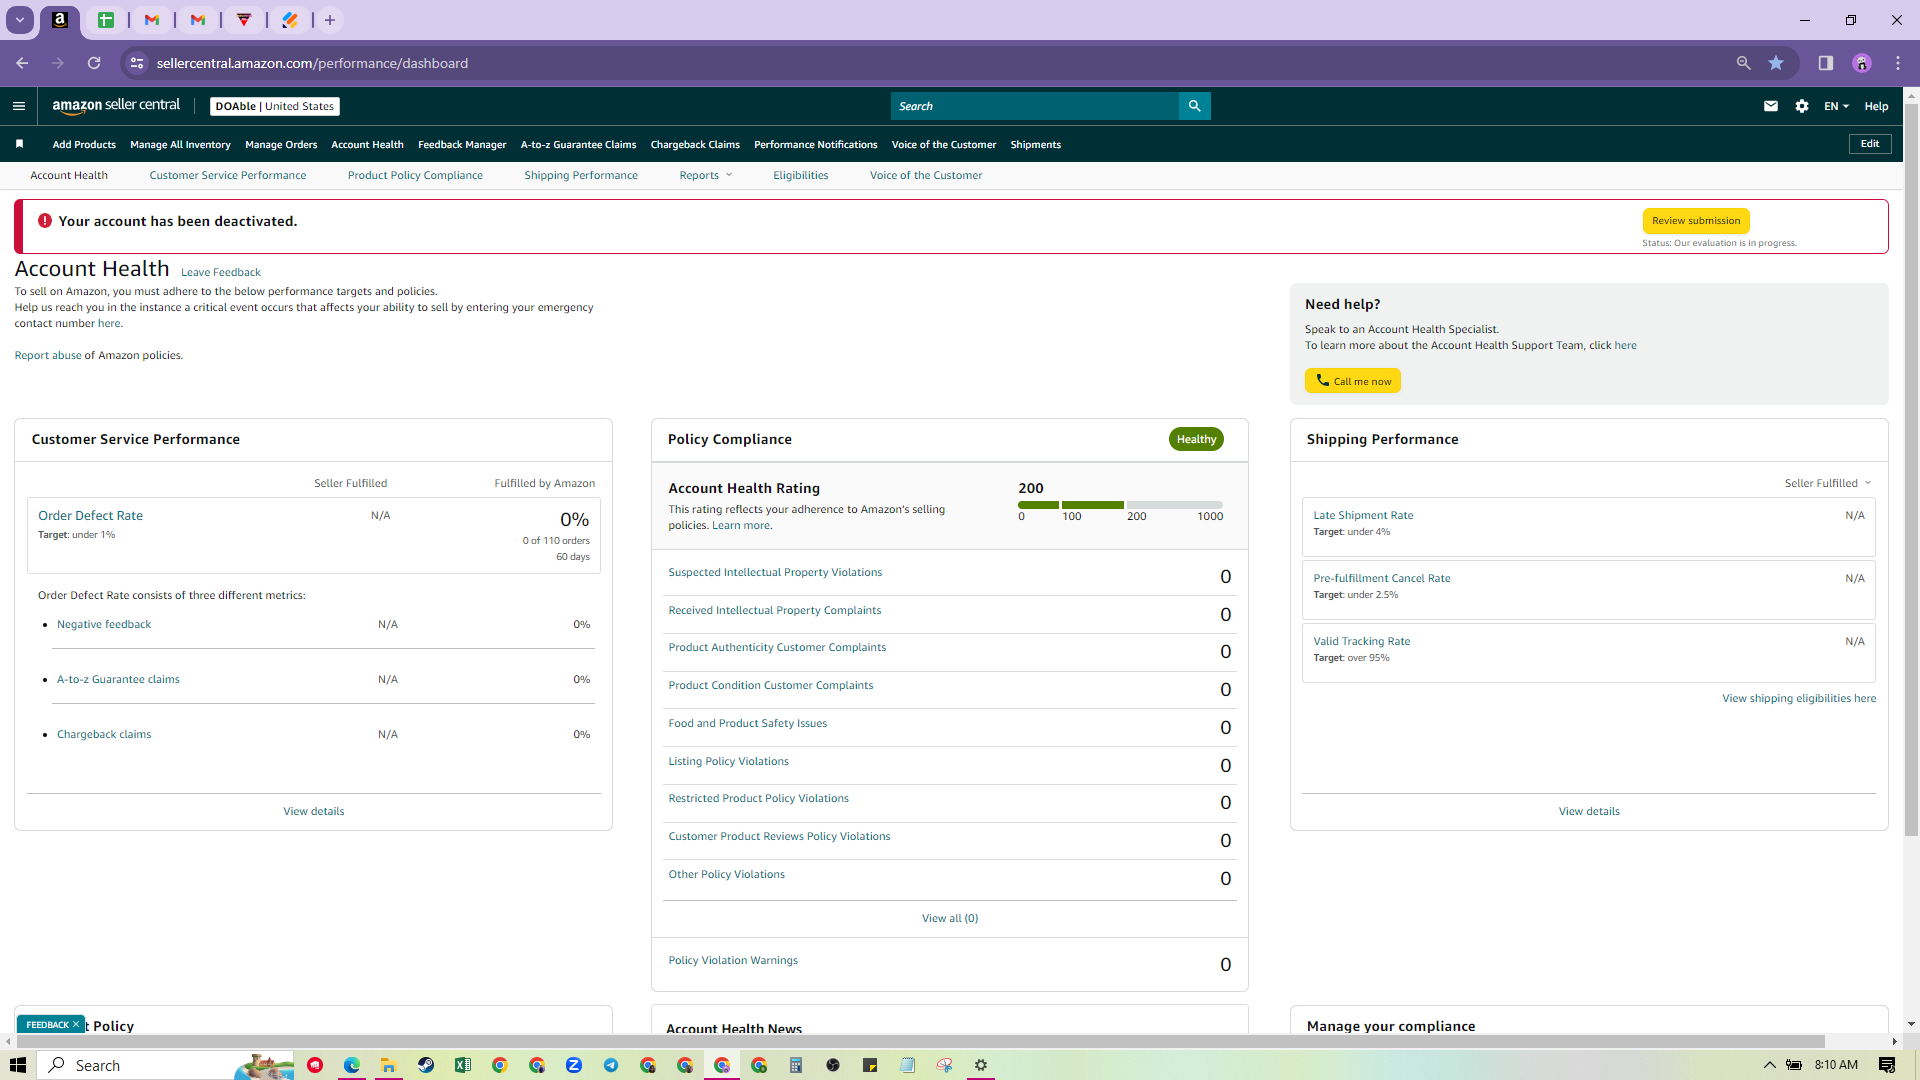The image size is (1920, 1080).
Task: Click the Edit button in the navigation bar
Action: 1870,144
